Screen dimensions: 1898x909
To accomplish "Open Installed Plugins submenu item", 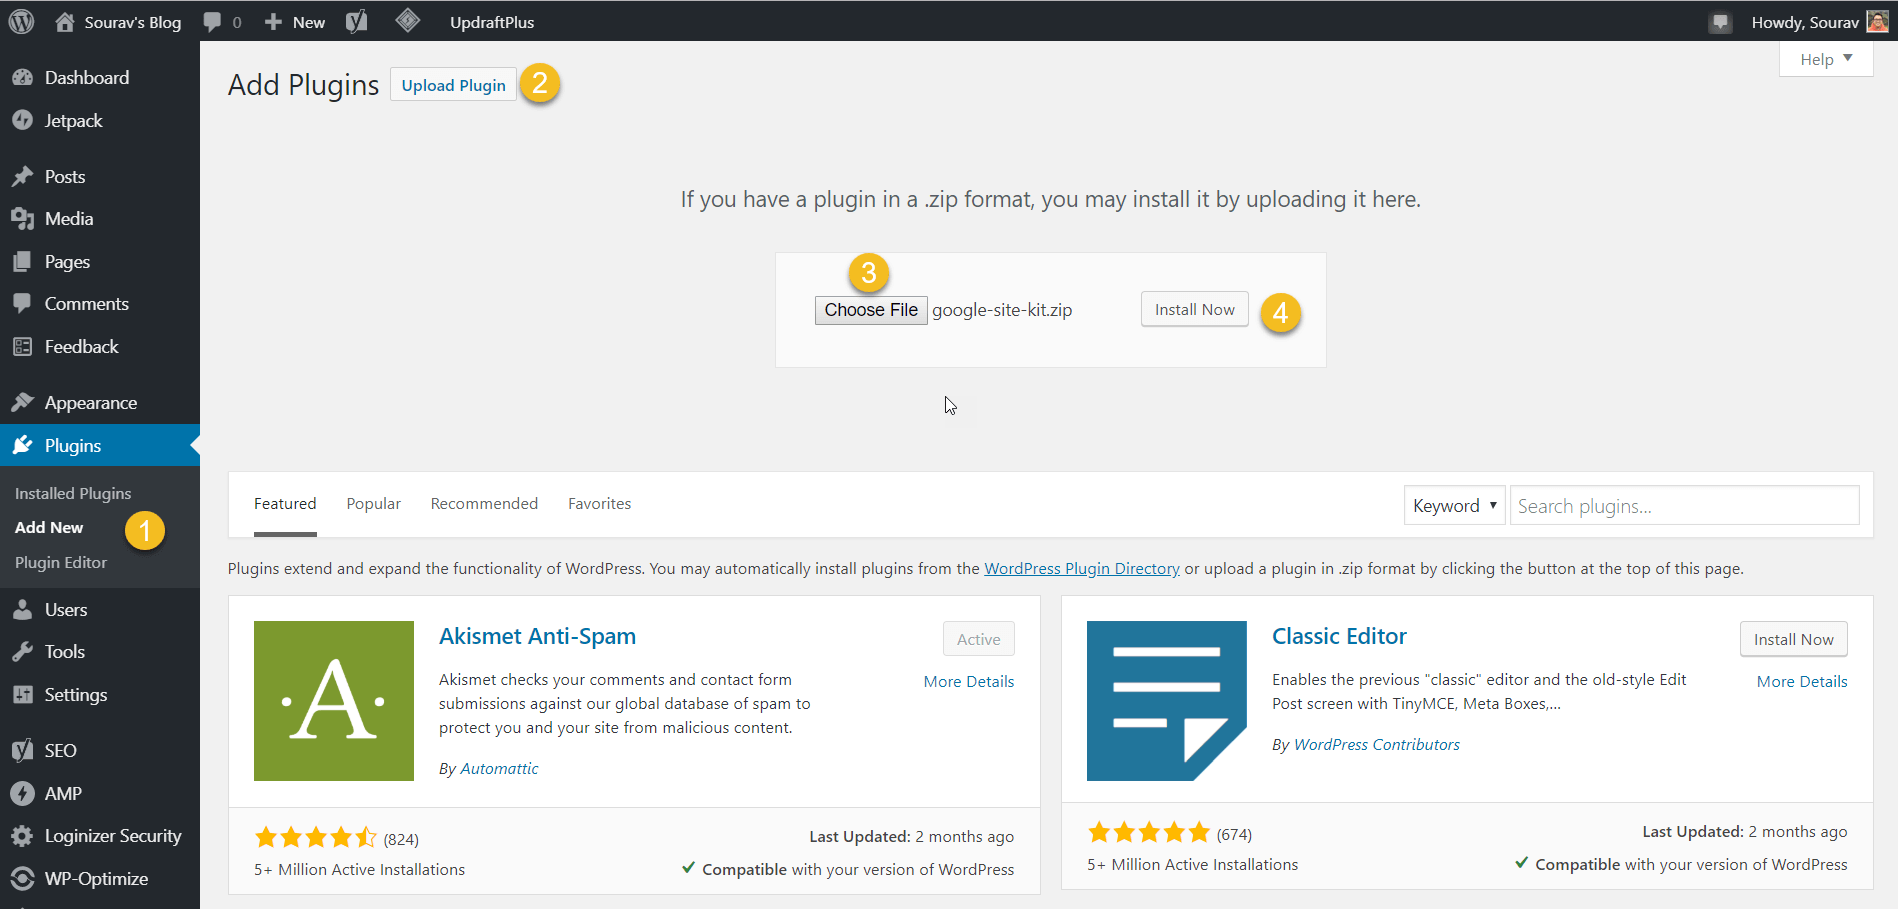I will pyautogui.click(x=73, y=494).
